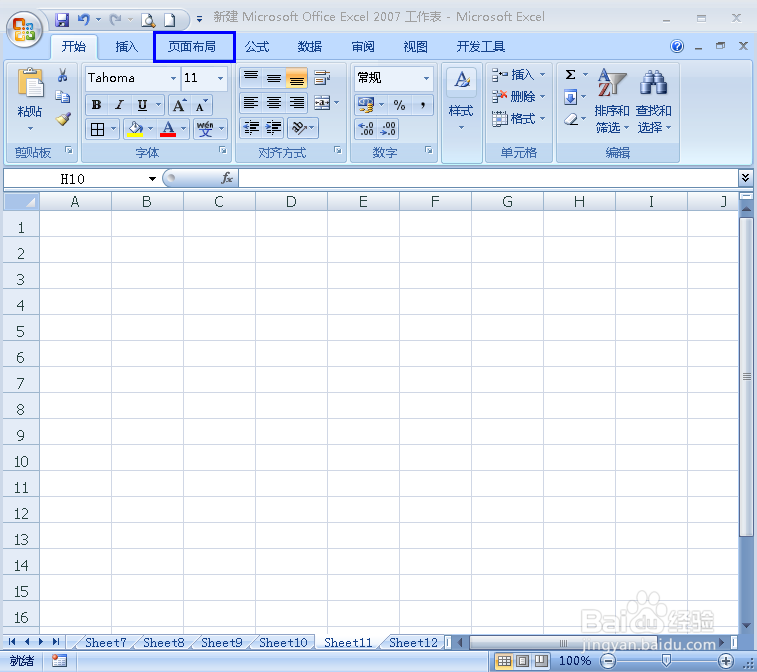Click the AutoSum sigma icon
Viewport: 757px width, 672px height.
coord(571,75)
